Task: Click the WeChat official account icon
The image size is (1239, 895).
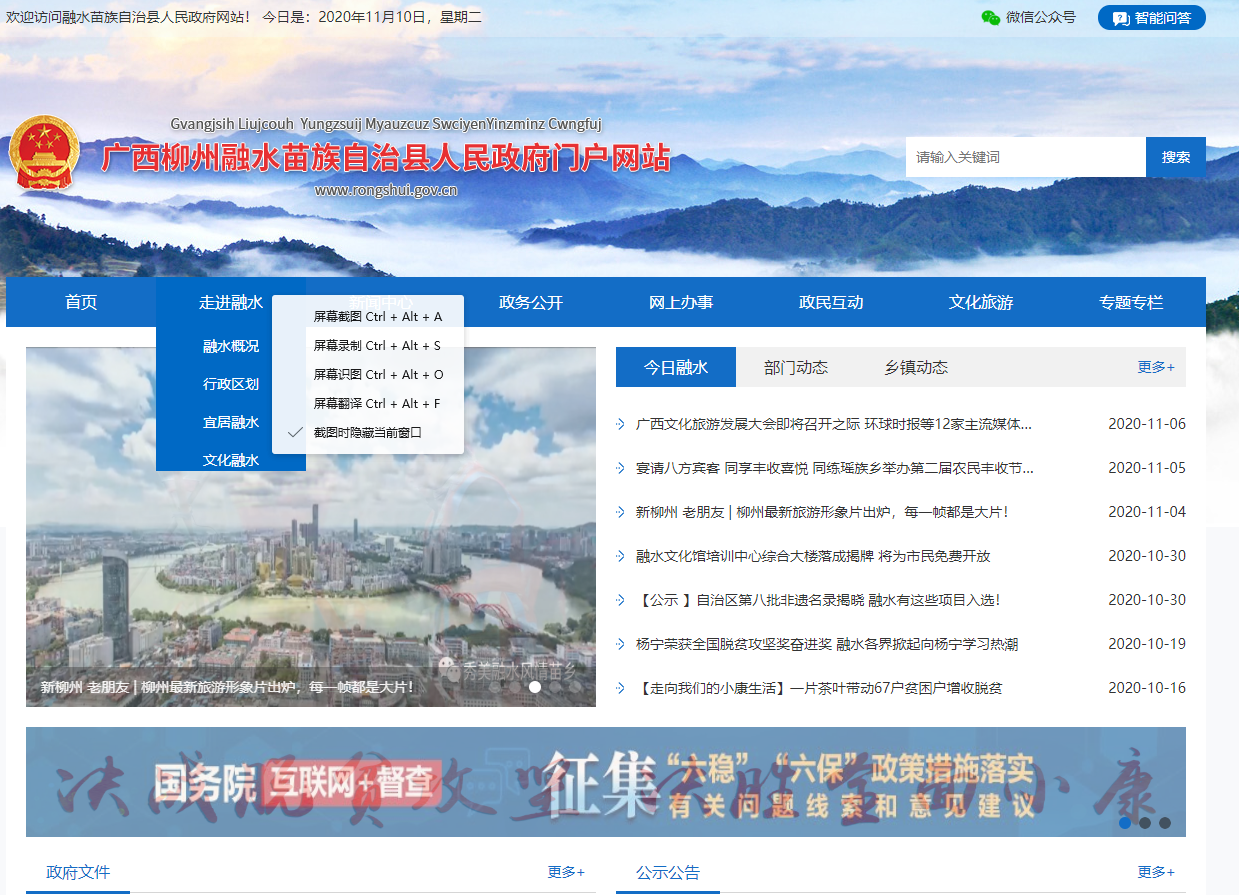Action: click(x=990, y=17)
